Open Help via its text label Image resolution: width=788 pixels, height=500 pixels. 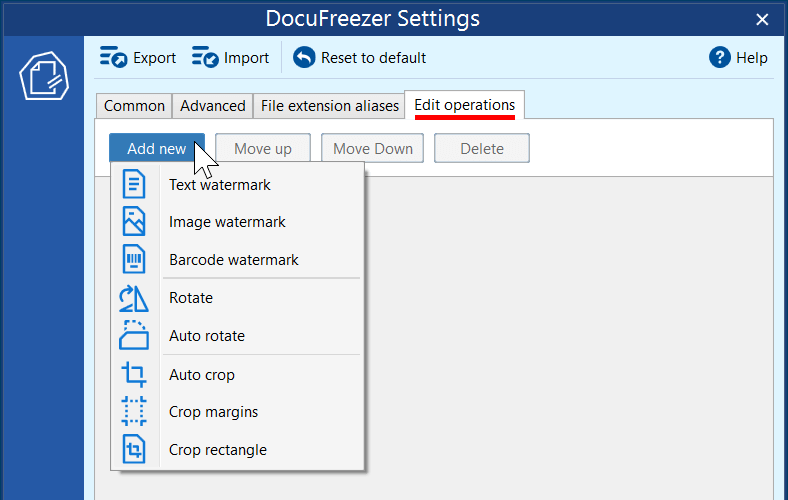(751, 58)
